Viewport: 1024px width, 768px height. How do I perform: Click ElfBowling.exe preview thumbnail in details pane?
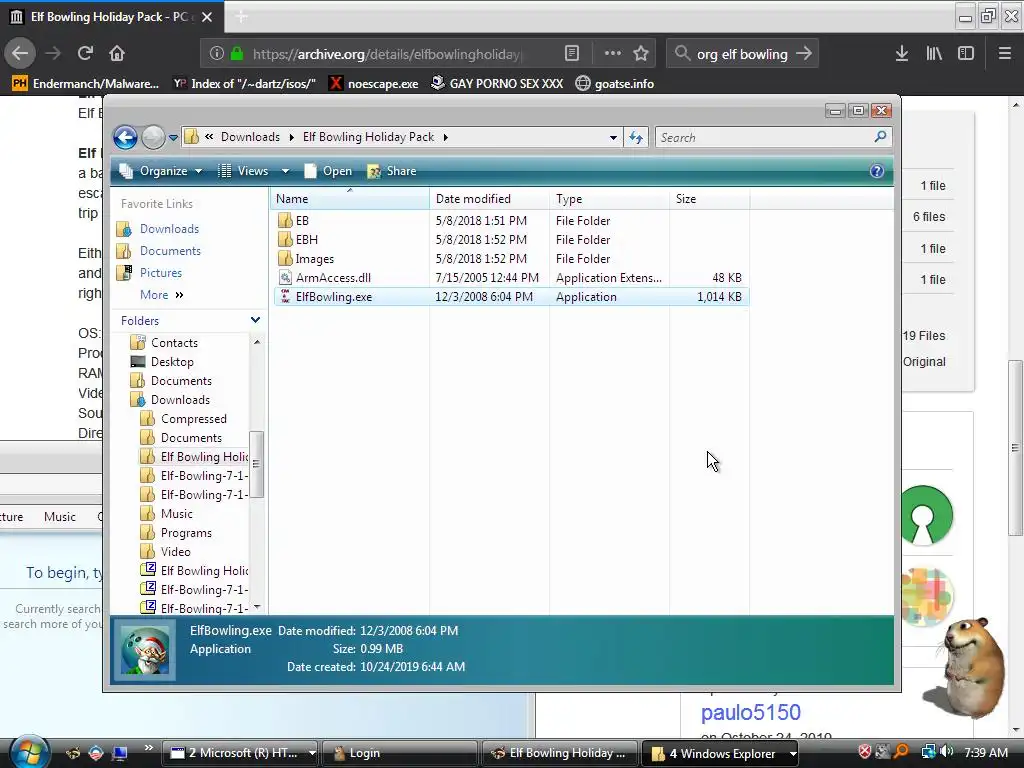pyautogui.click(x=145, y=650)
